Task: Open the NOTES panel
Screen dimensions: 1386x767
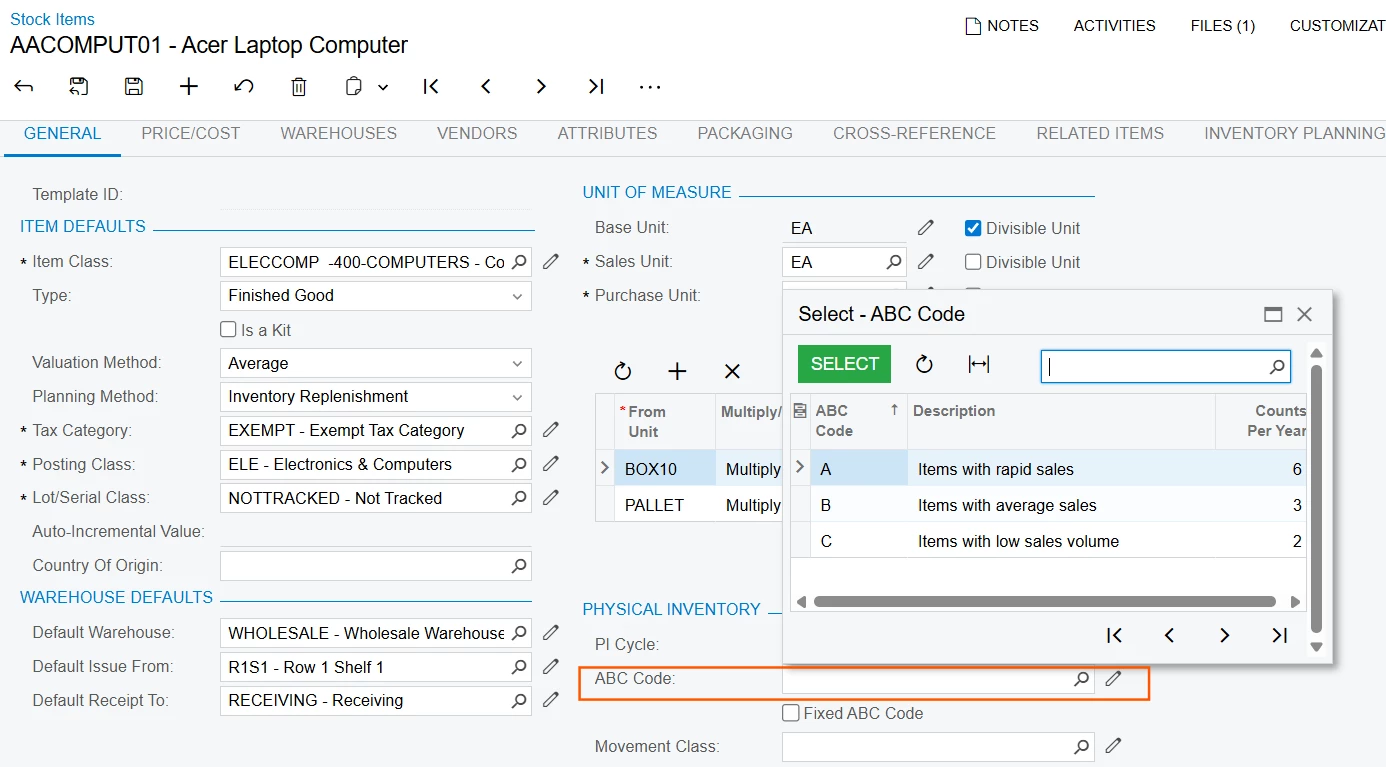Action: pyautogui.click(x=1001, y=26)
